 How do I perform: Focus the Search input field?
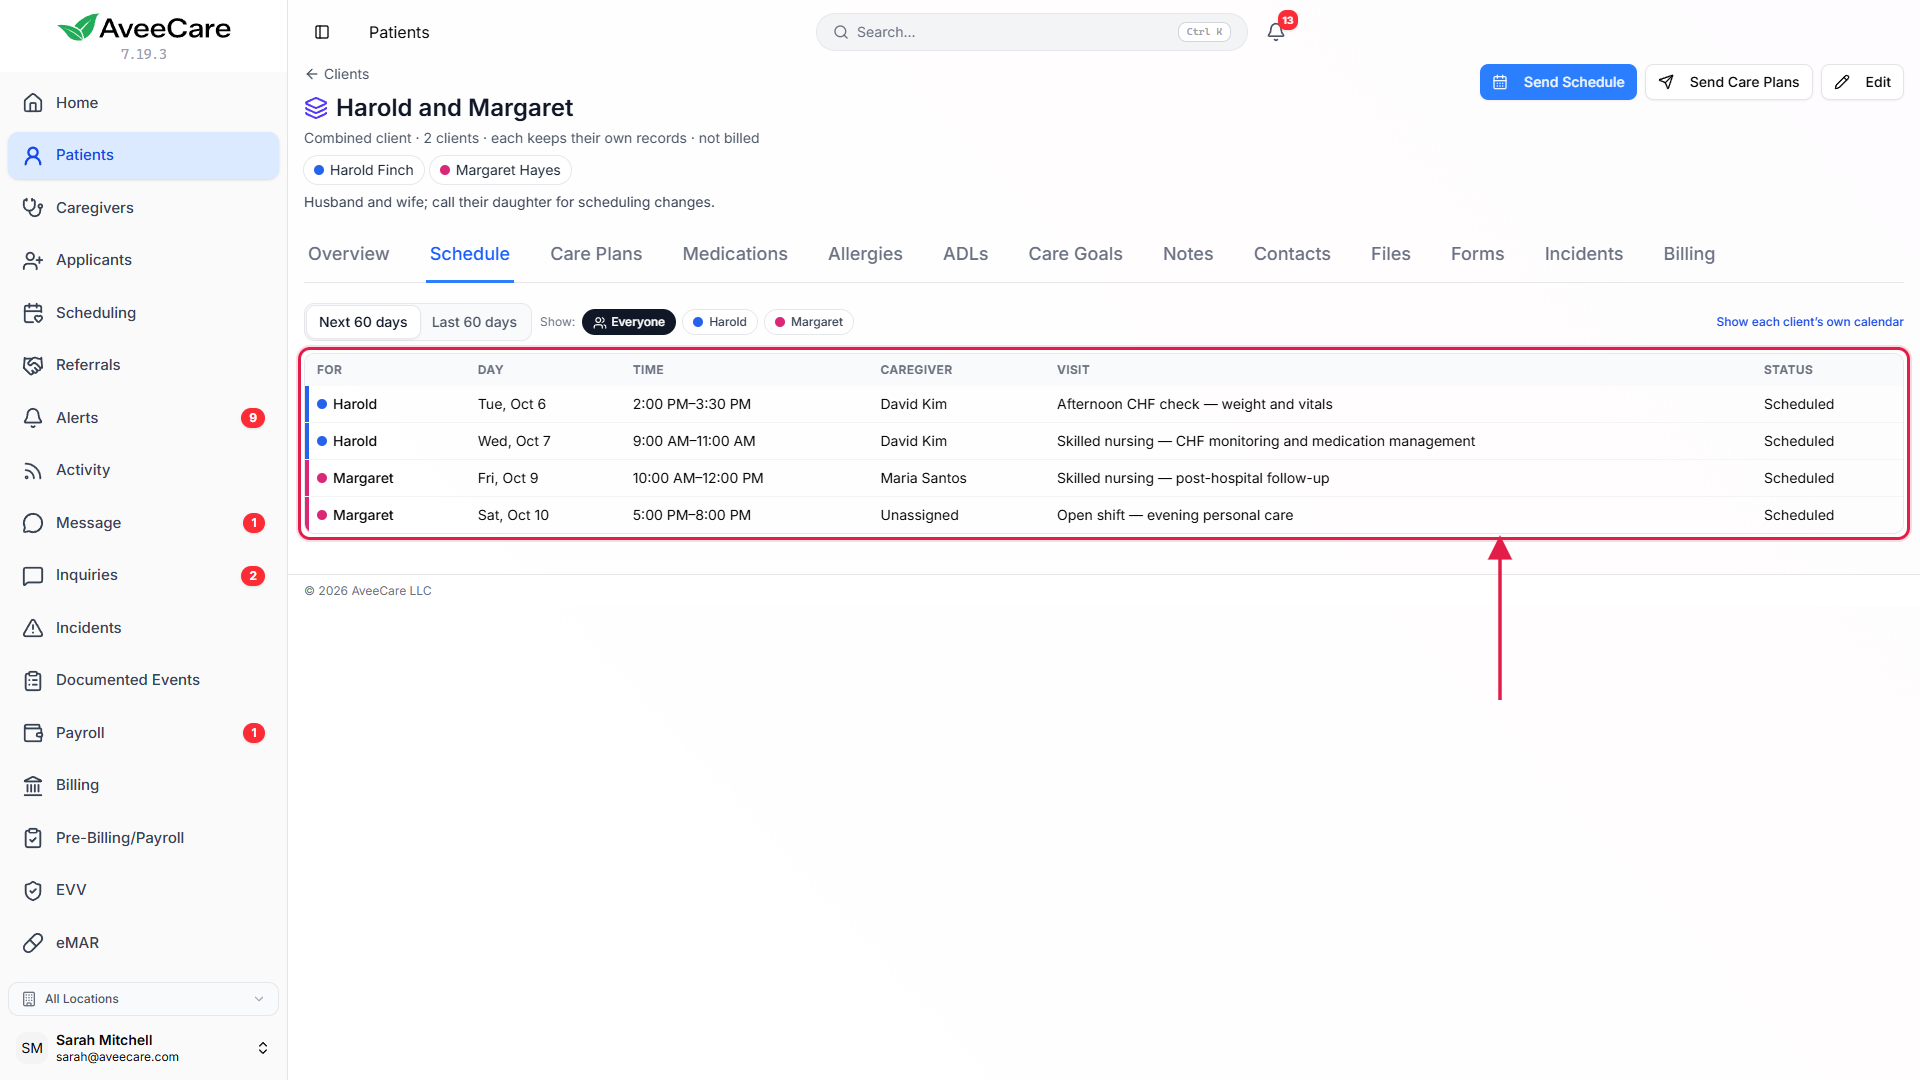[1031, 32]
